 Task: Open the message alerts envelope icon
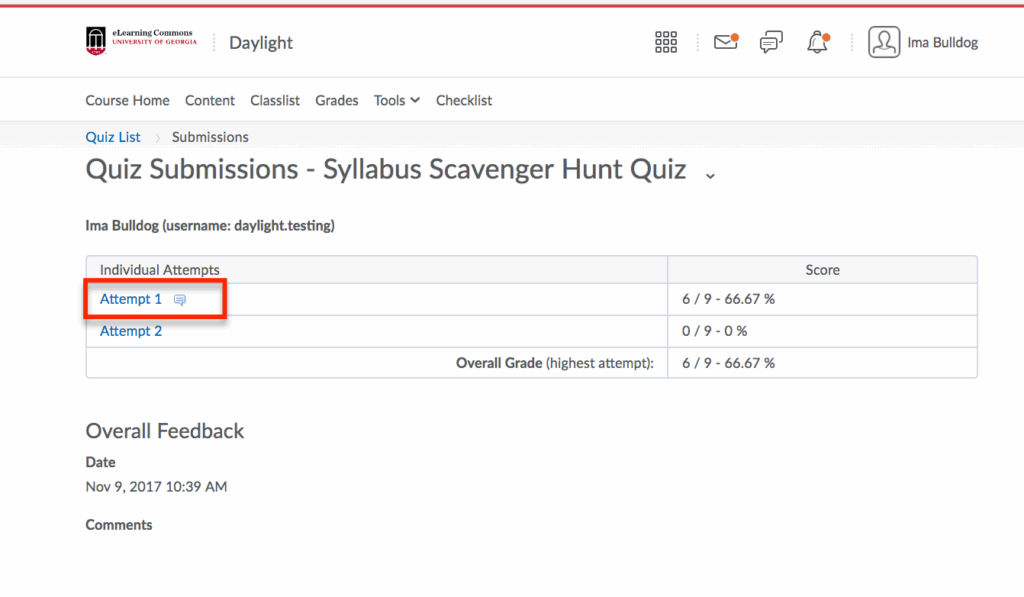tap(724, 42)
